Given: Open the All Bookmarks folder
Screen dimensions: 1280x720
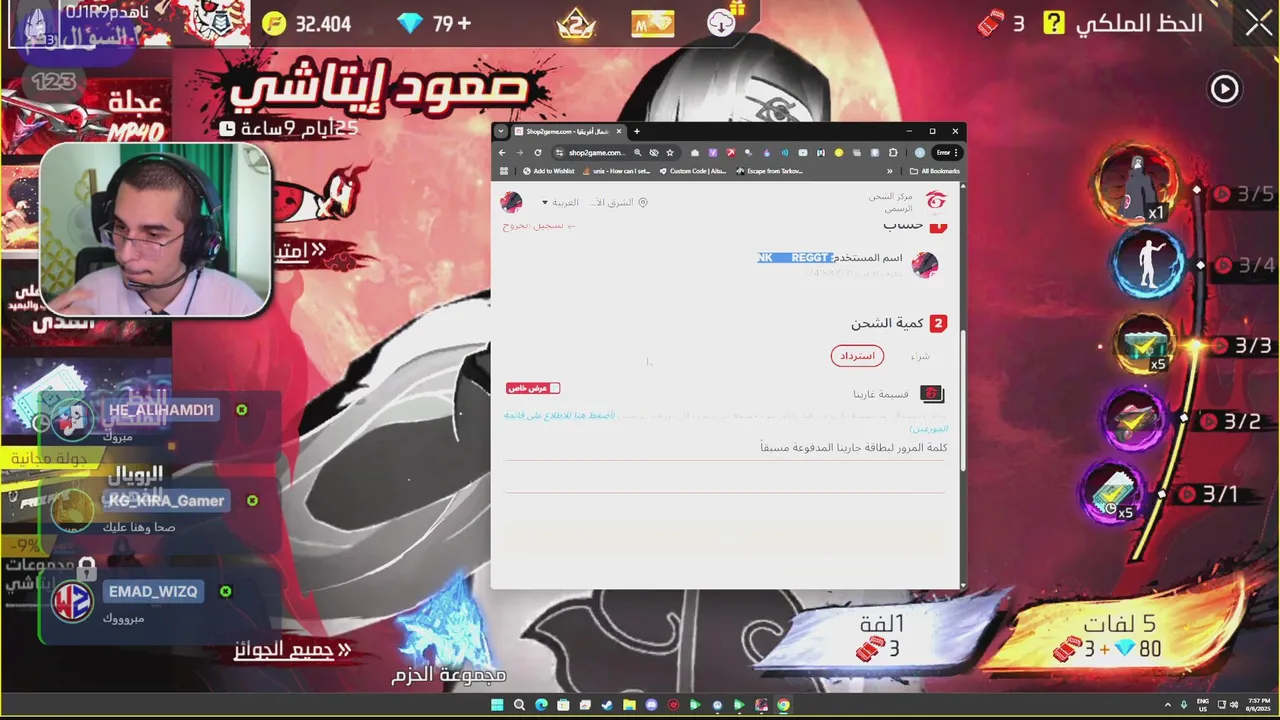Looking at the screenshot, I should coord(935,171).
